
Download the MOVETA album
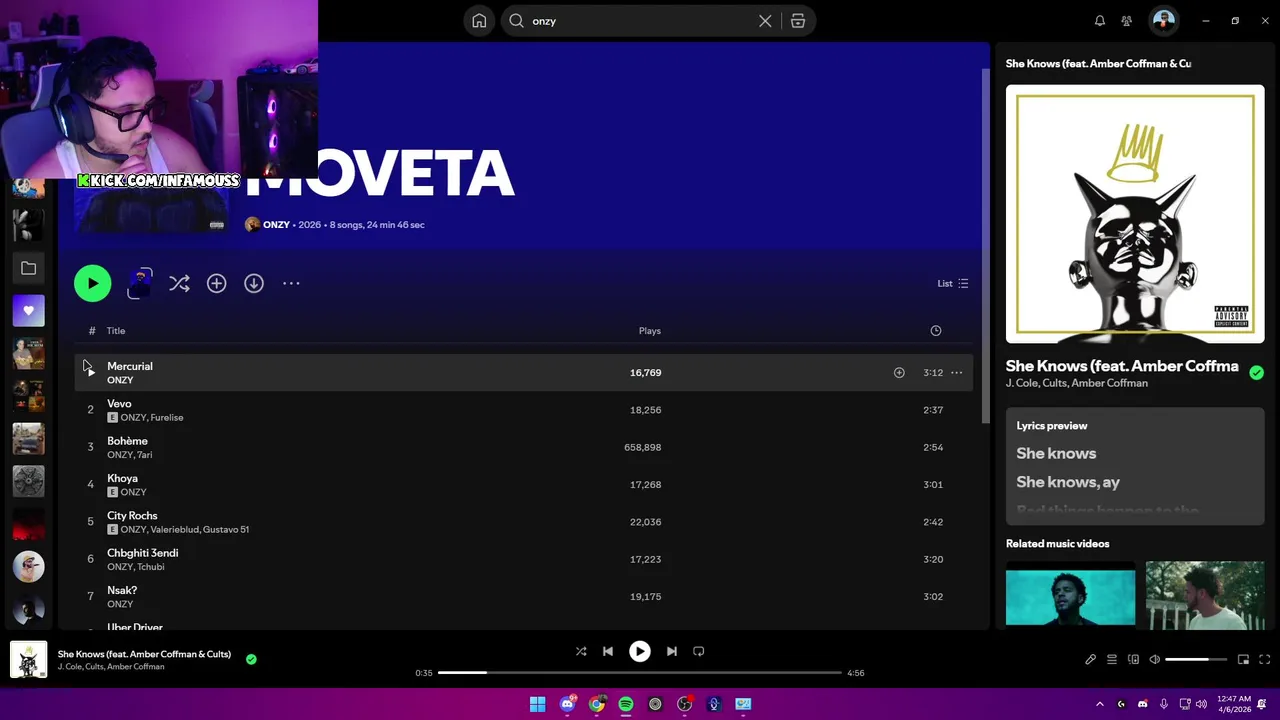point(254,284)
